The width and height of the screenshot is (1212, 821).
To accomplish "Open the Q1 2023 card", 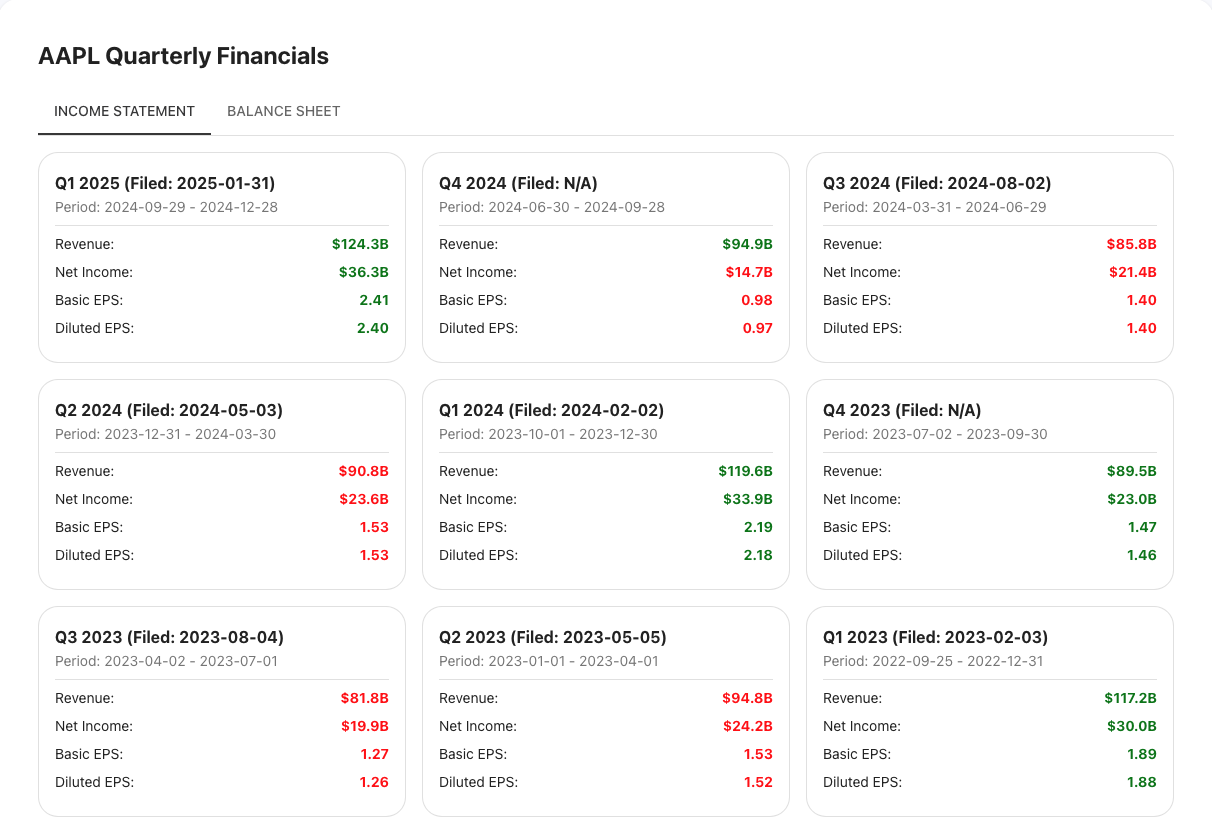I will [935, 637].
